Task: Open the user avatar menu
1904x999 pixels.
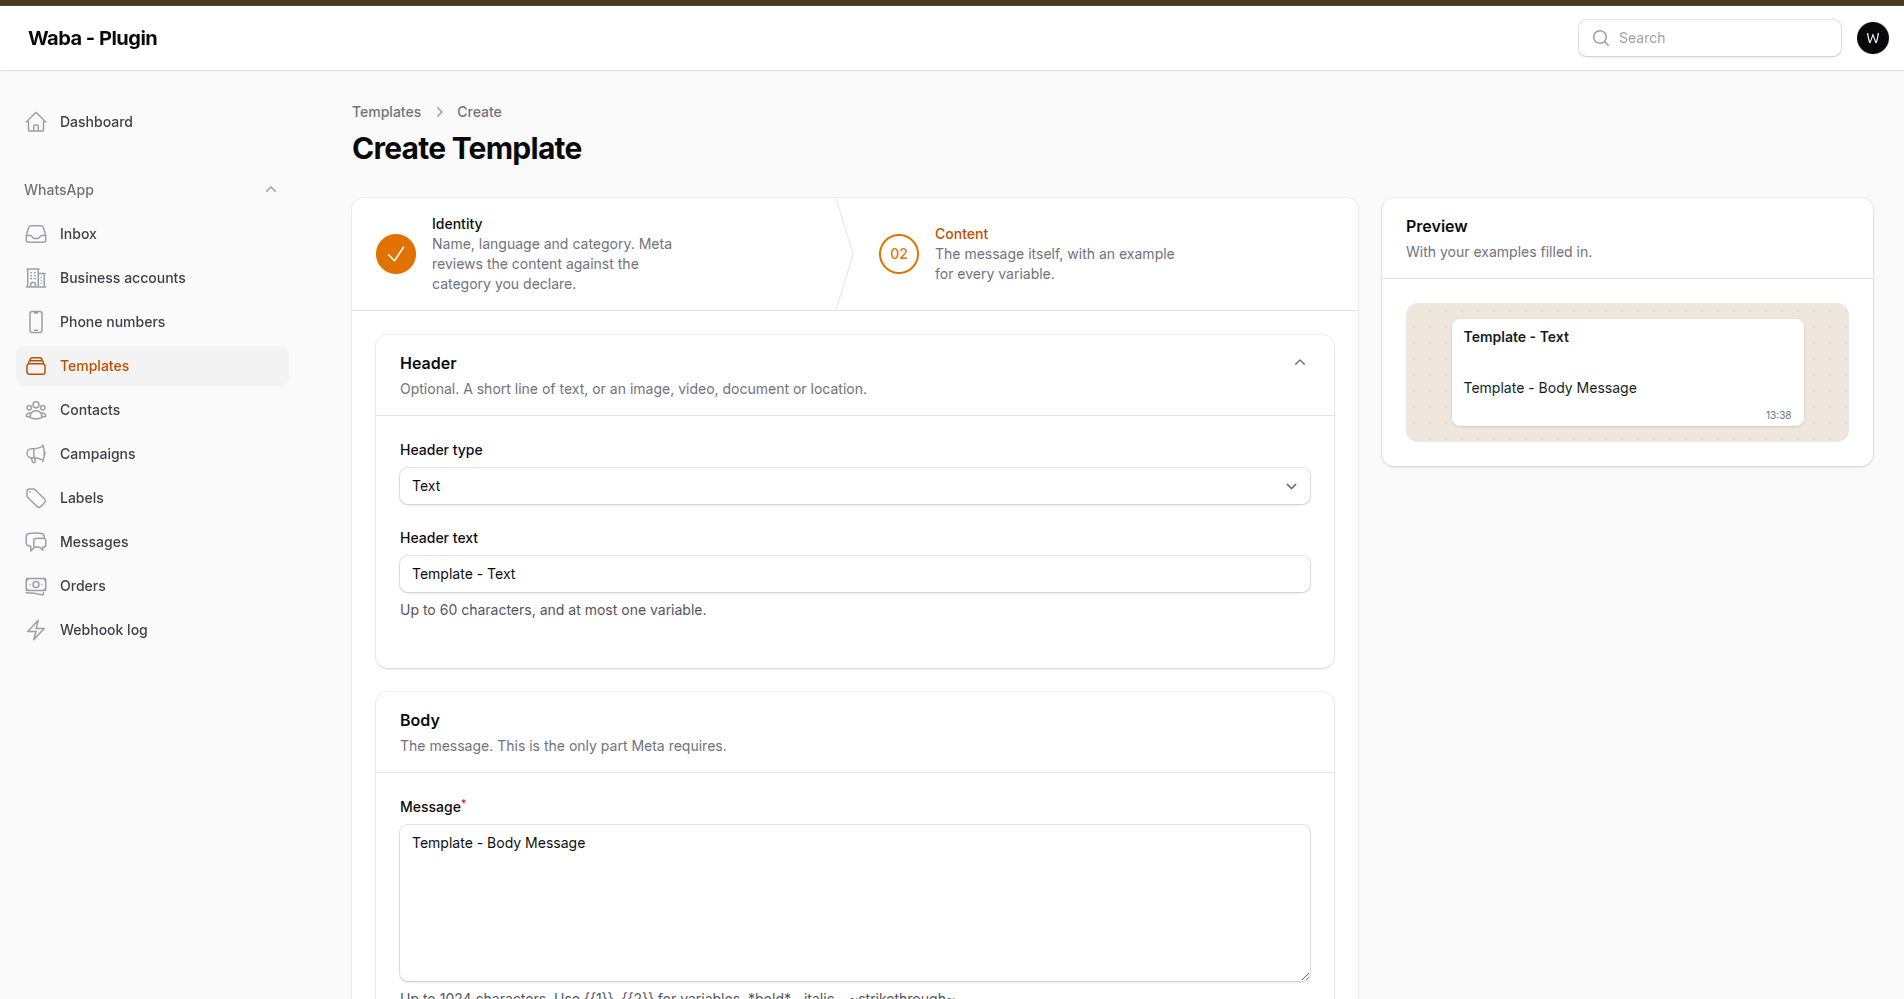Action: (x=1873, y=38)
